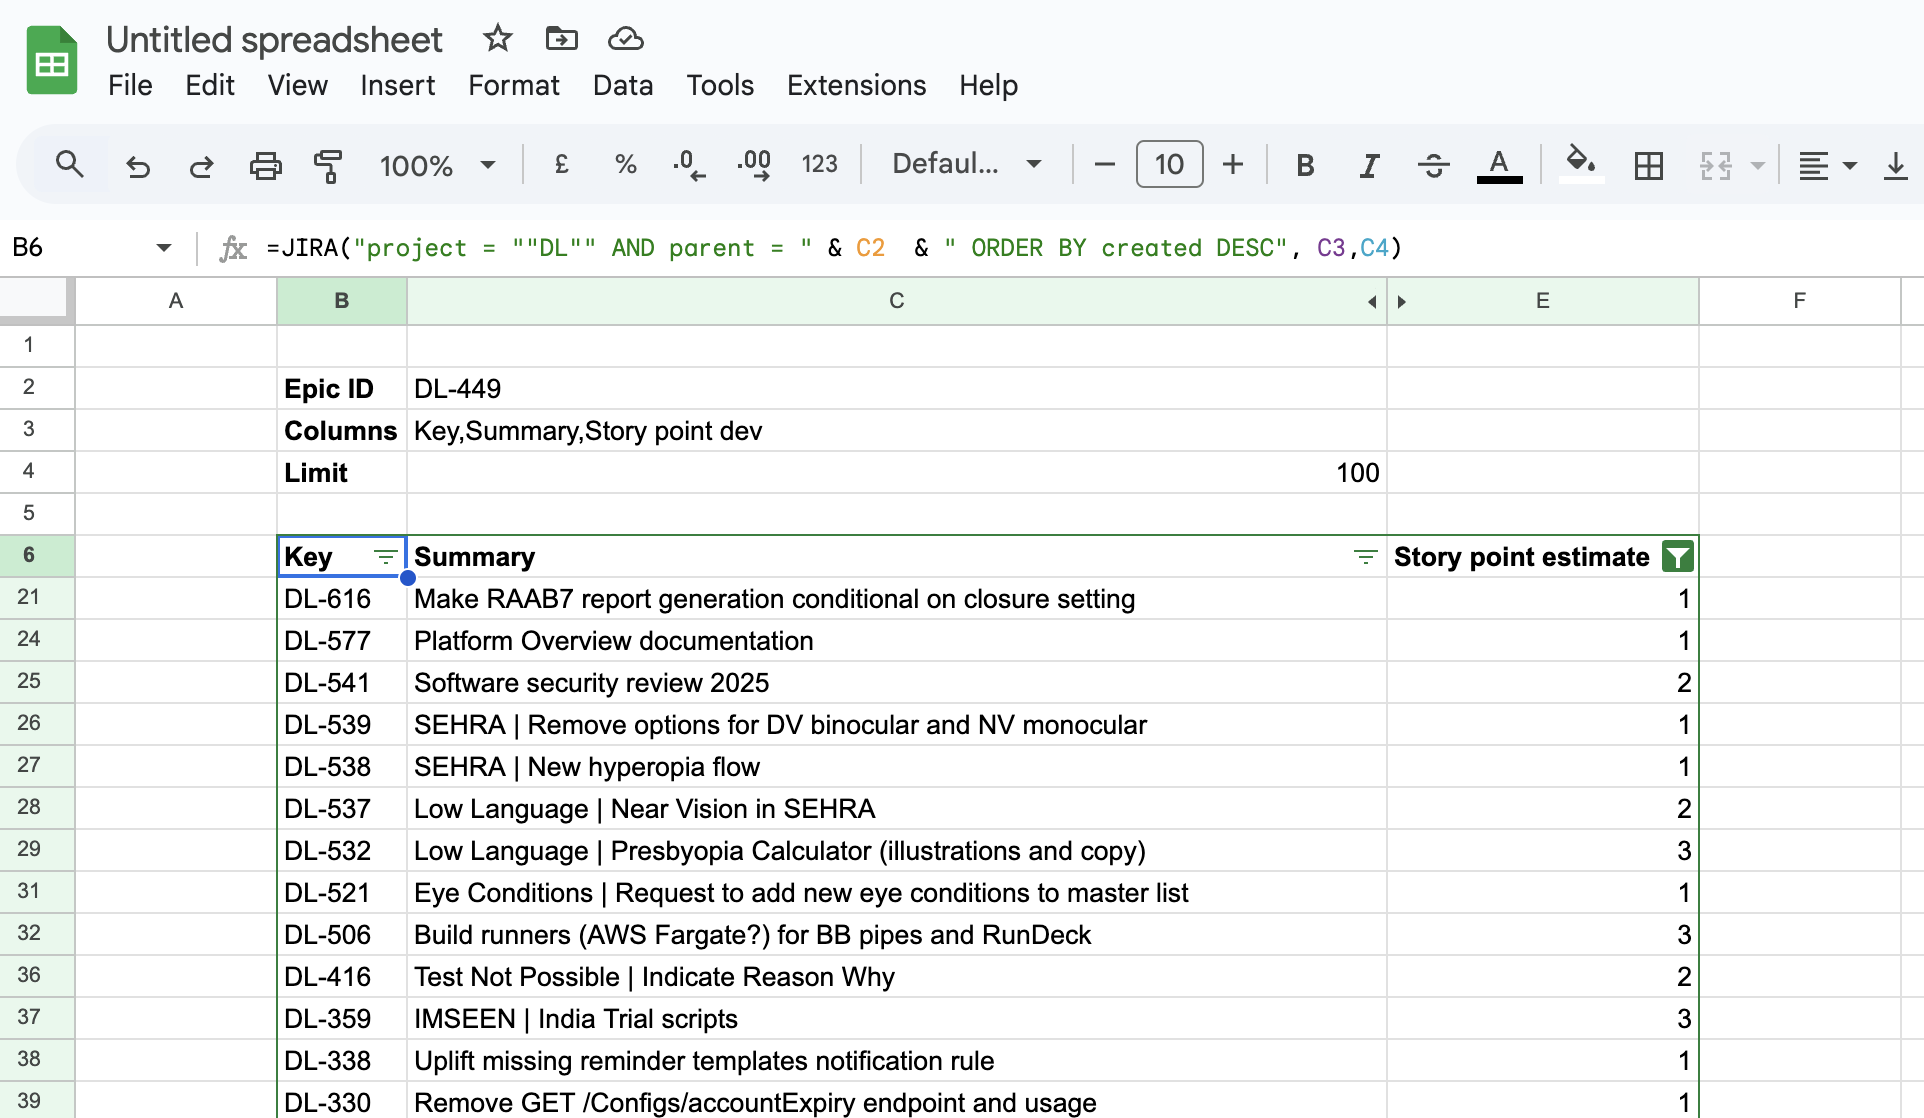Click the merge cells icon
Viewport: 1924px width, 1118px height.
pos(1715,165)
